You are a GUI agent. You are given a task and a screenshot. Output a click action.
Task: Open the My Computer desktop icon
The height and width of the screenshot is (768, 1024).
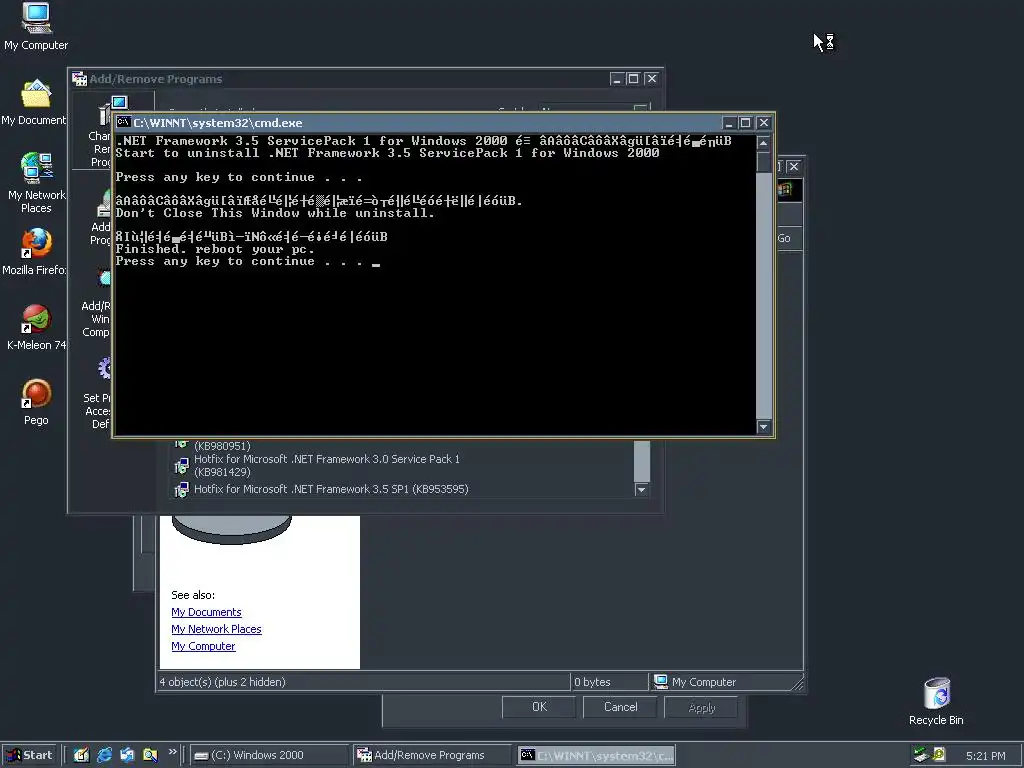pos(36,18)
